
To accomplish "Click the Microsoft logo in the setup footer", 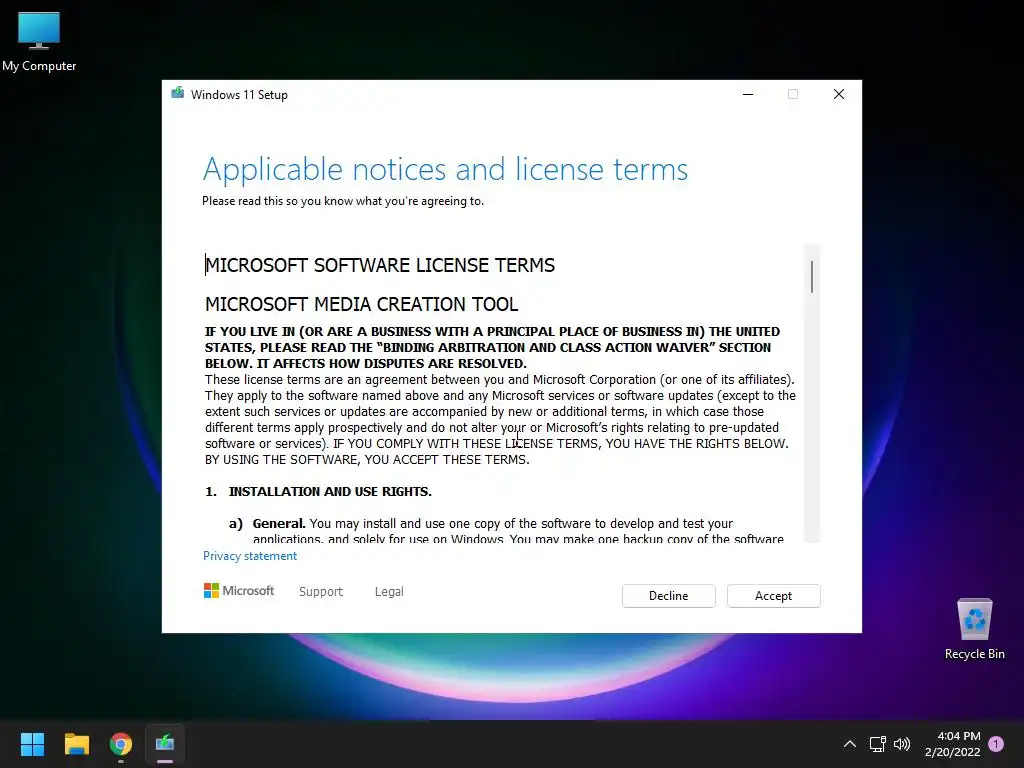I will [239, 590].
